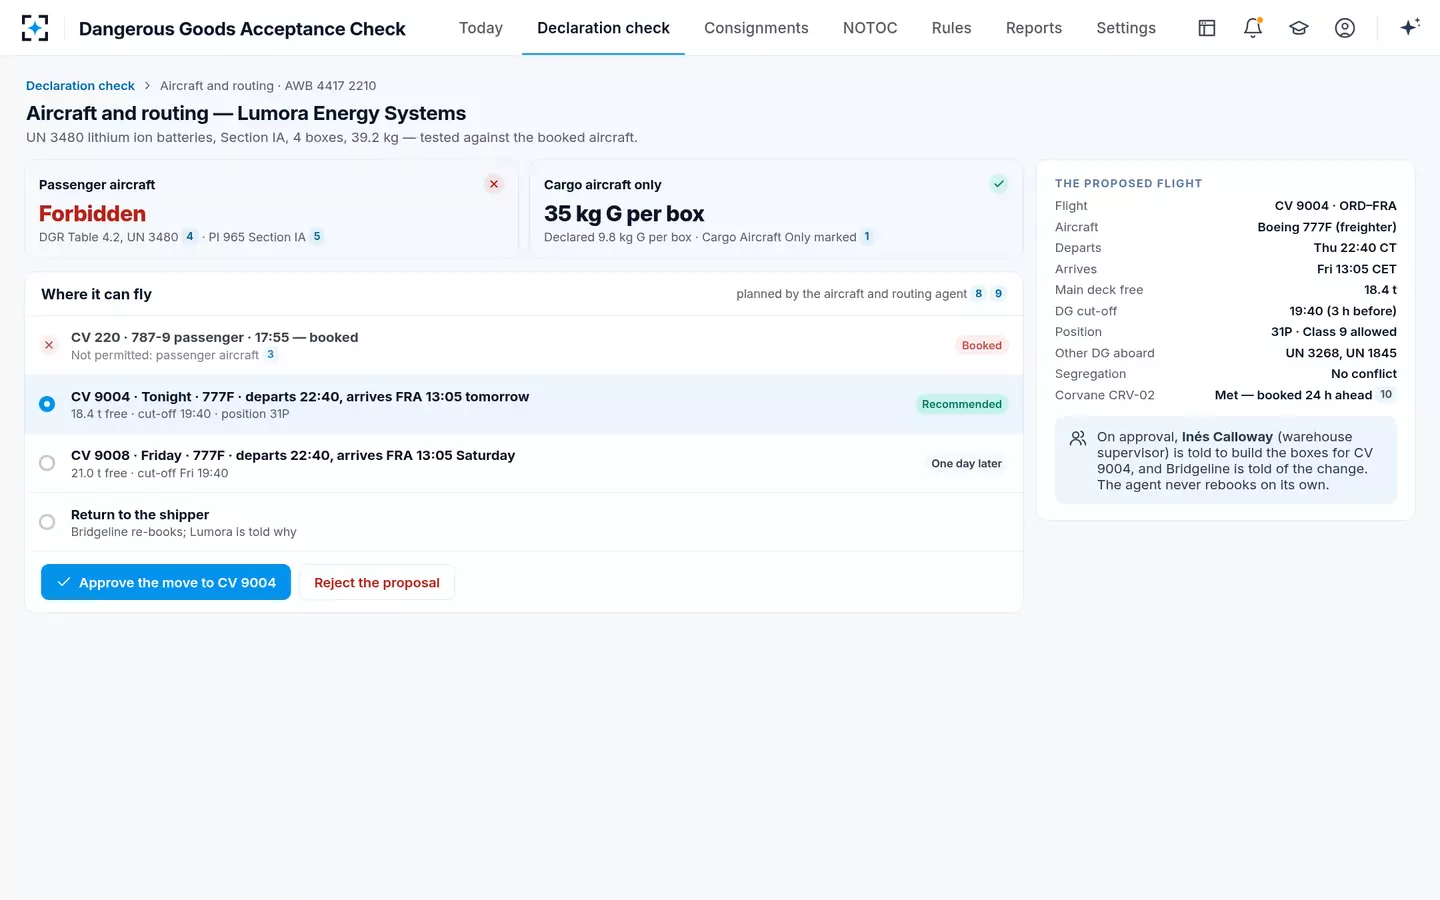The height and width of the screenshot is (900, 1440).
Task: Click the Recommended badge on CV 9004
Action: (962, 404)
